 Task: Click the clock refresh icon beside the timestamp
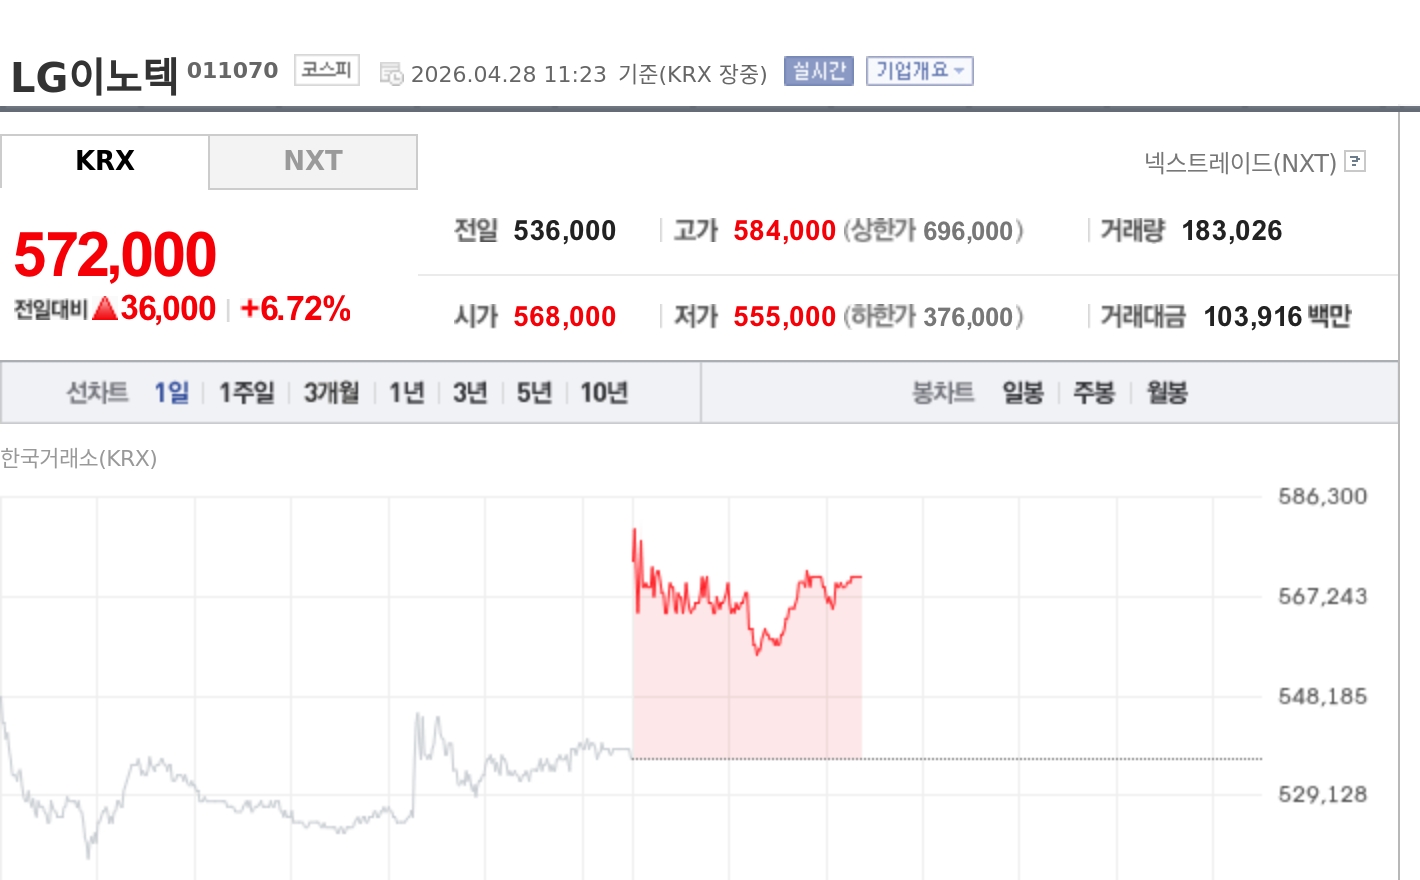pyautogui.click(x=389, y=71)
